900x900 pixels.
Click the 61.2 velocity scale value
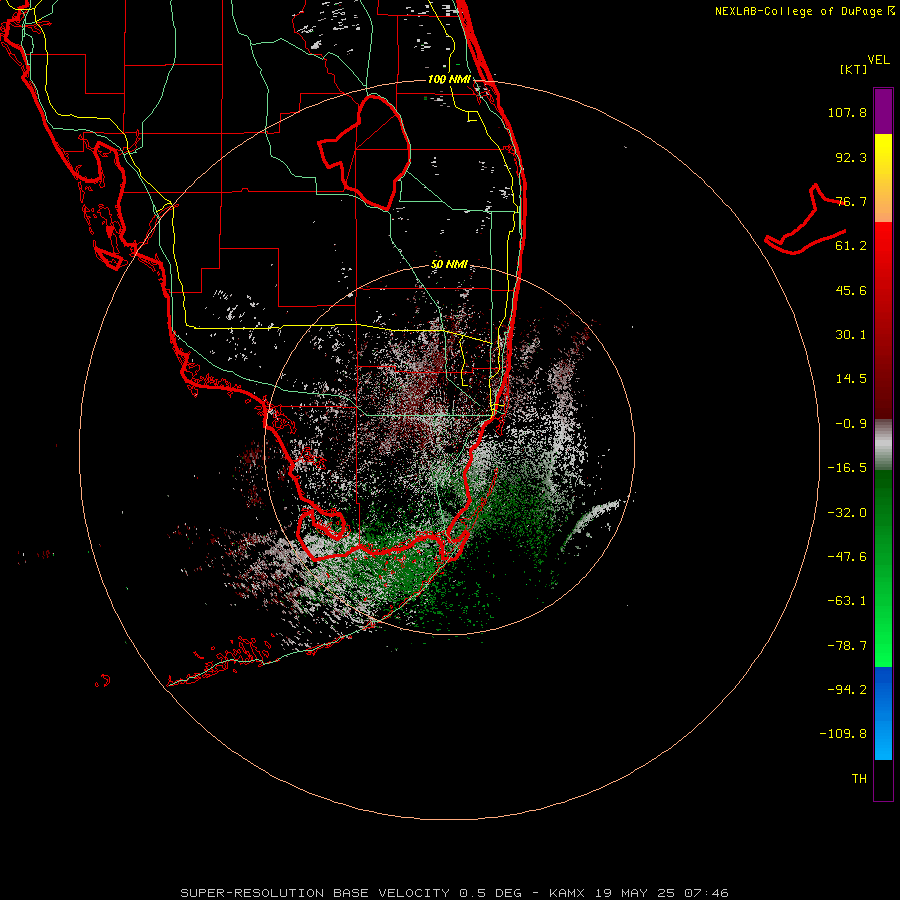851,246
